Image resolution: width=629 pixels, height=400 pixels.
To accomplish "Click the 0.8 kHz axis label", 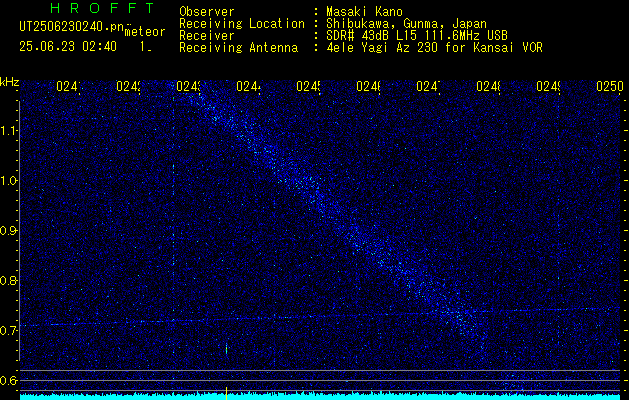I will click(9, 280).
